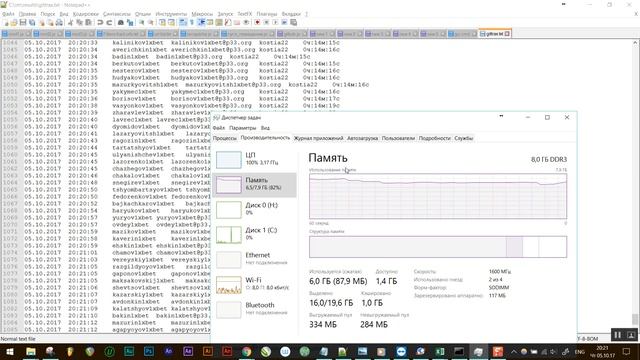Viewport: 640px width, 360px height.
Task: Copy selection using Notepad++ toolbar icon
Action: coord(79,22)
